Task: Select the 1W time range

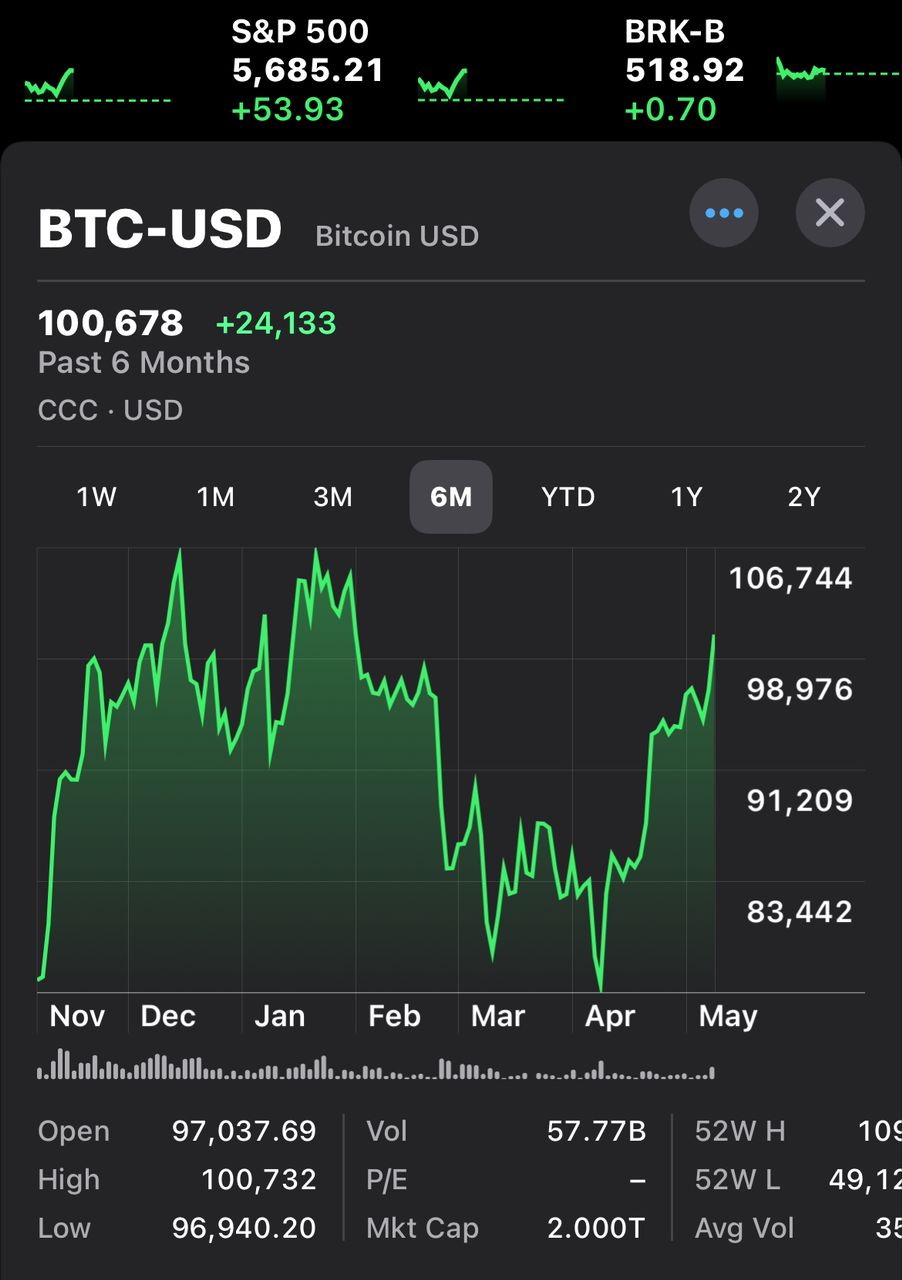Action: 97,497
